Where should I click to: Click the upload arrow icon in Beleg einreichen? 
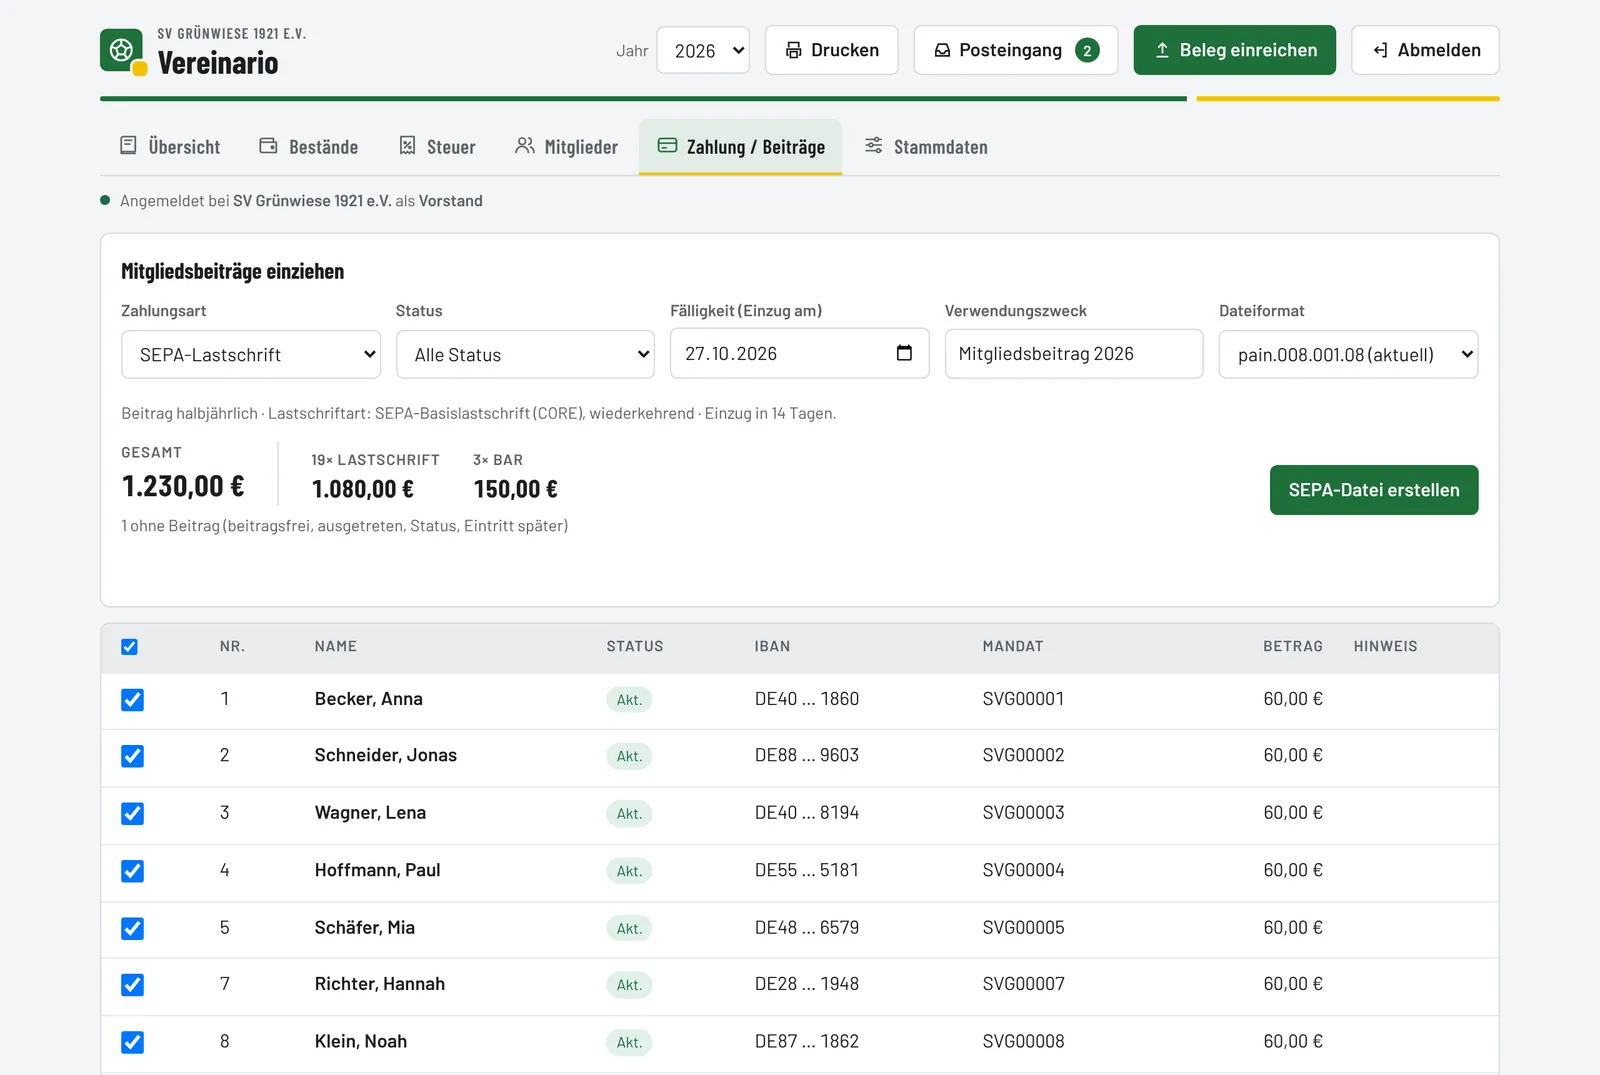1162,50
